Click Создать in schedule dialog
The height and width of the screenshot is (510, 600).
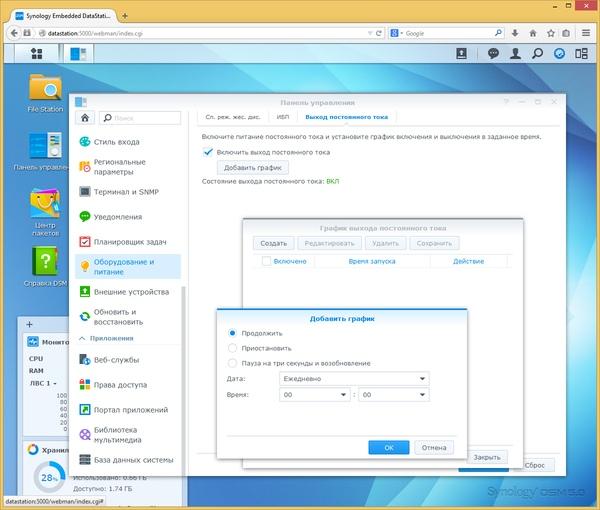pyautogui.click(x=274, y=243)
